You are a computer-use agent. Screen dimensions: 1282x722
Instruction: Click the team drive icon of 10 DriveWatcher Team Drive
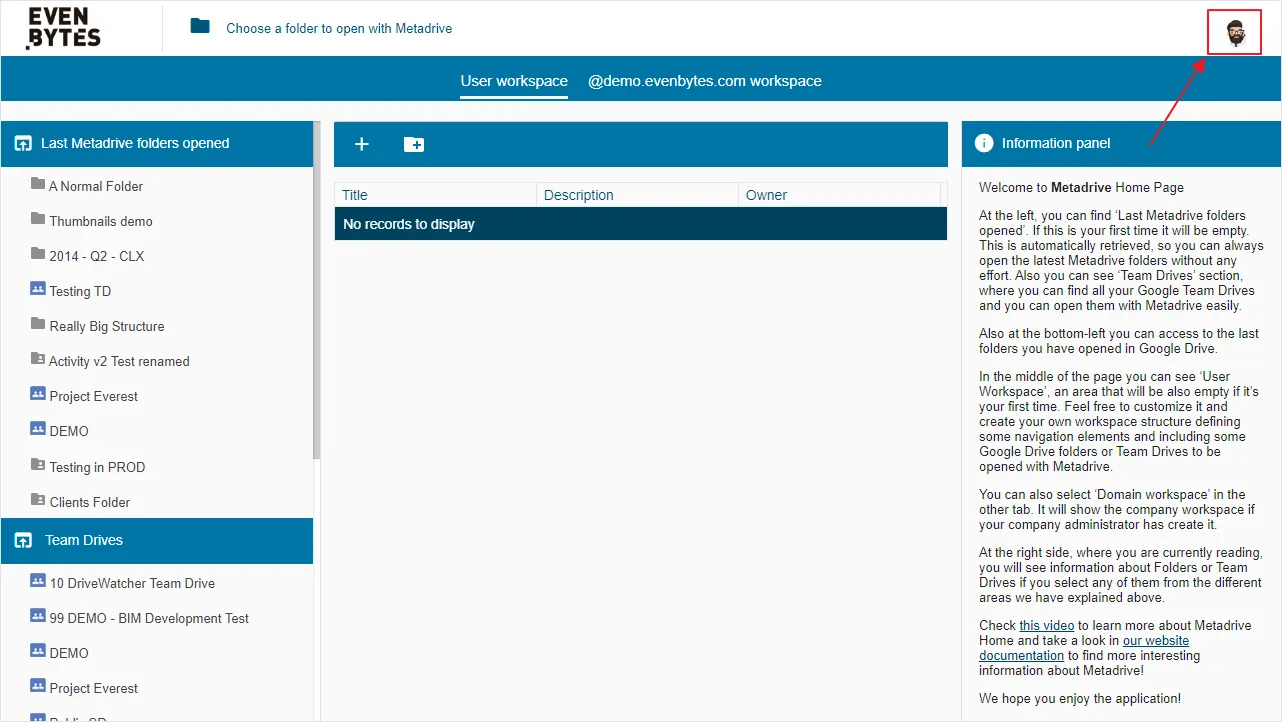[38, 581]
